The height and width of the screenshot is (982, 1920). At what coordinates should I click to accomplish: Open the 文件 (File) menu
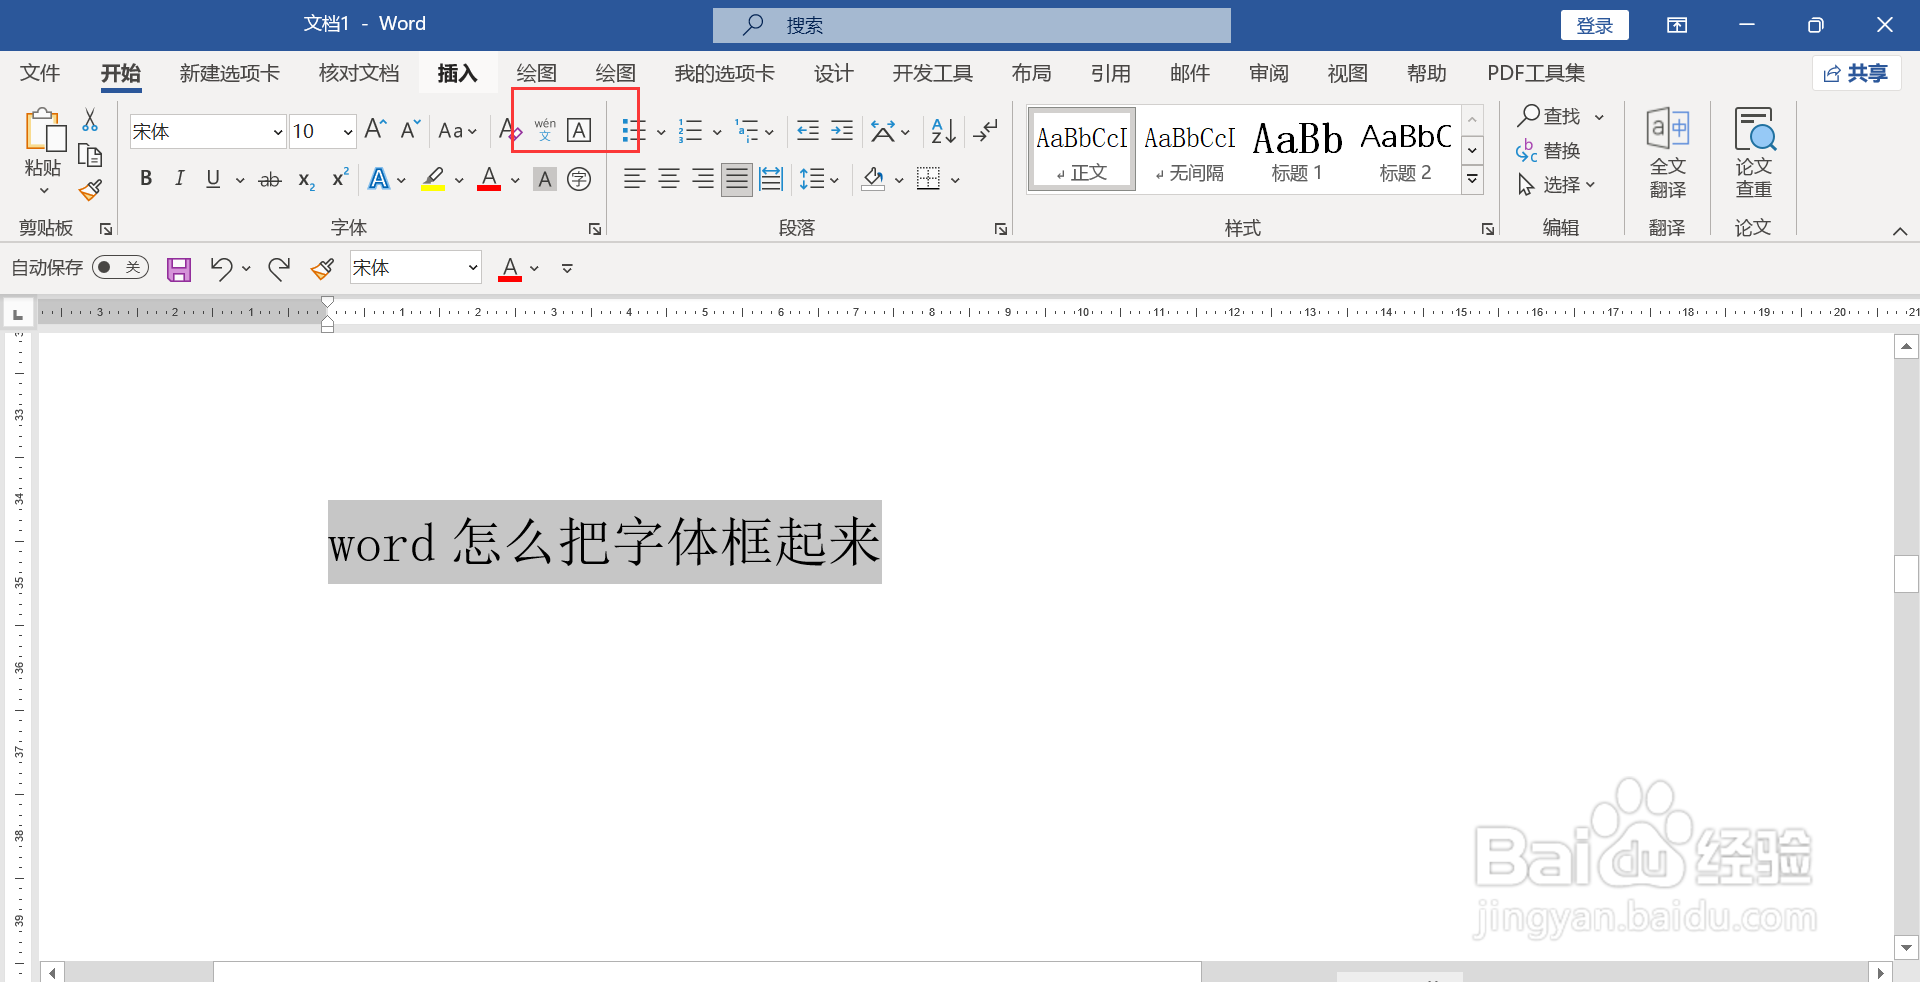point(40,73)
